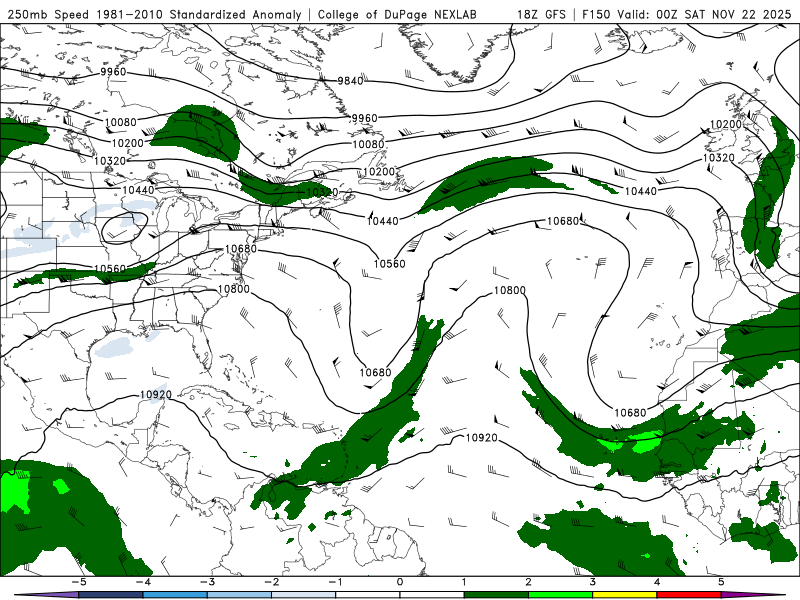The height and width of the screenshot is (600, 800).
Task: Click the purple right arrow end of colorbar
Action: click(754, 595)
